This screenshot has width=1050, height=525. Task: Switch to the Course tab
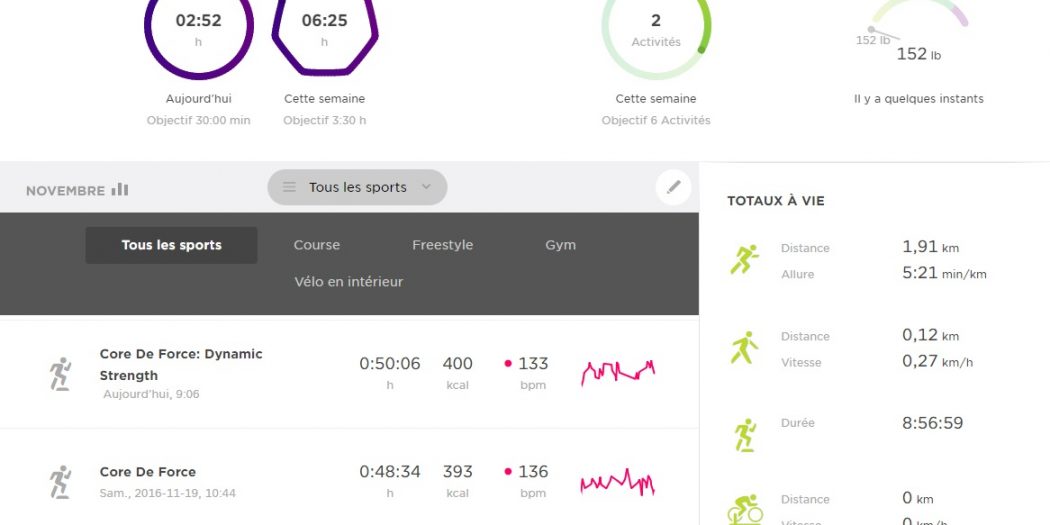[317, 245]
